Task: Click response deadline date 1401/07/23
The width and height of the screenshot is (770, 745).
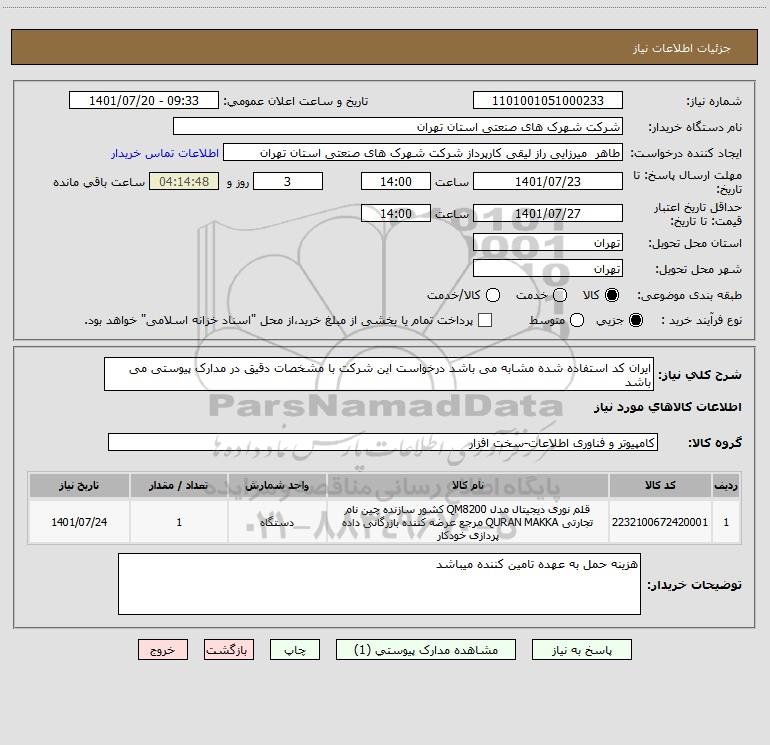Action: (548, 181)
